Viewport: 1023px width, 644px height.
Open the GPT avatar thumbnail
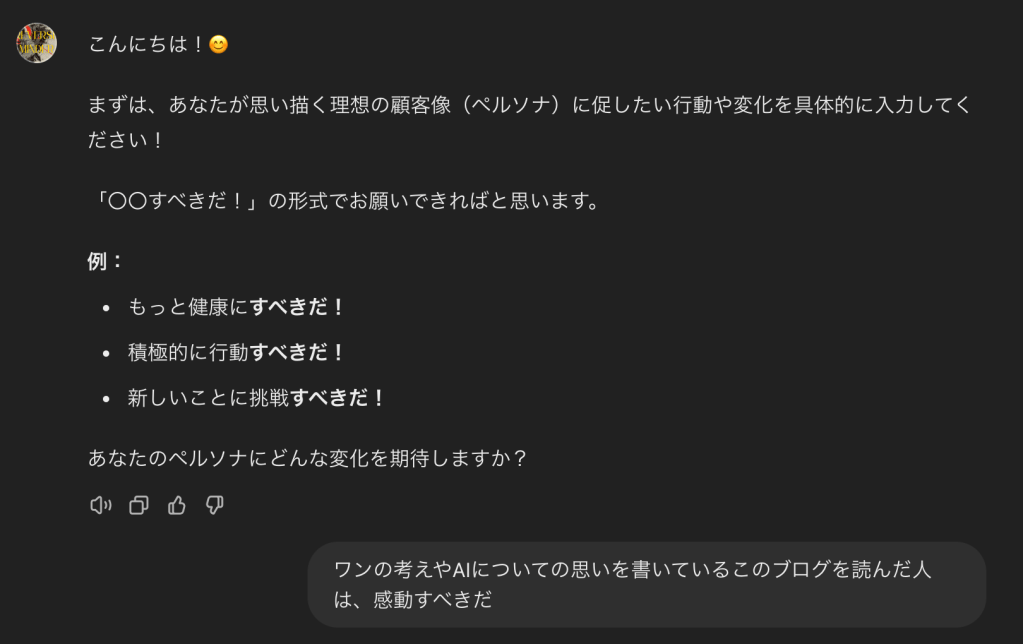36,43
